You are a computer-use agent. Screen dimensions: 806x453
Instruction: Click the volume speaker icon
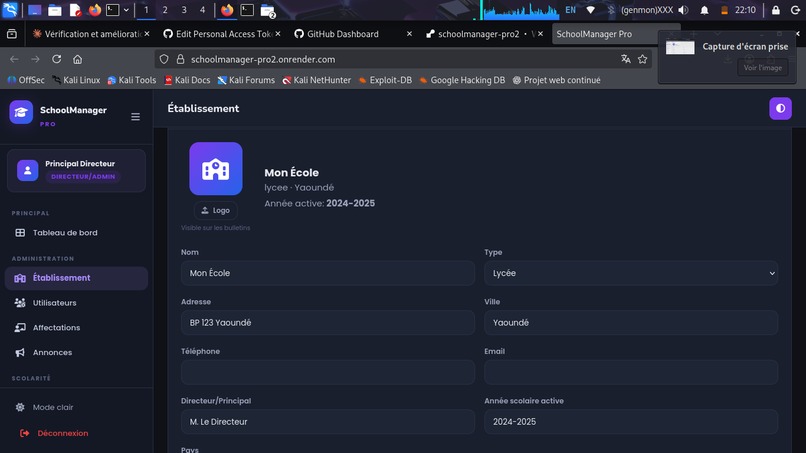(683, 10)
